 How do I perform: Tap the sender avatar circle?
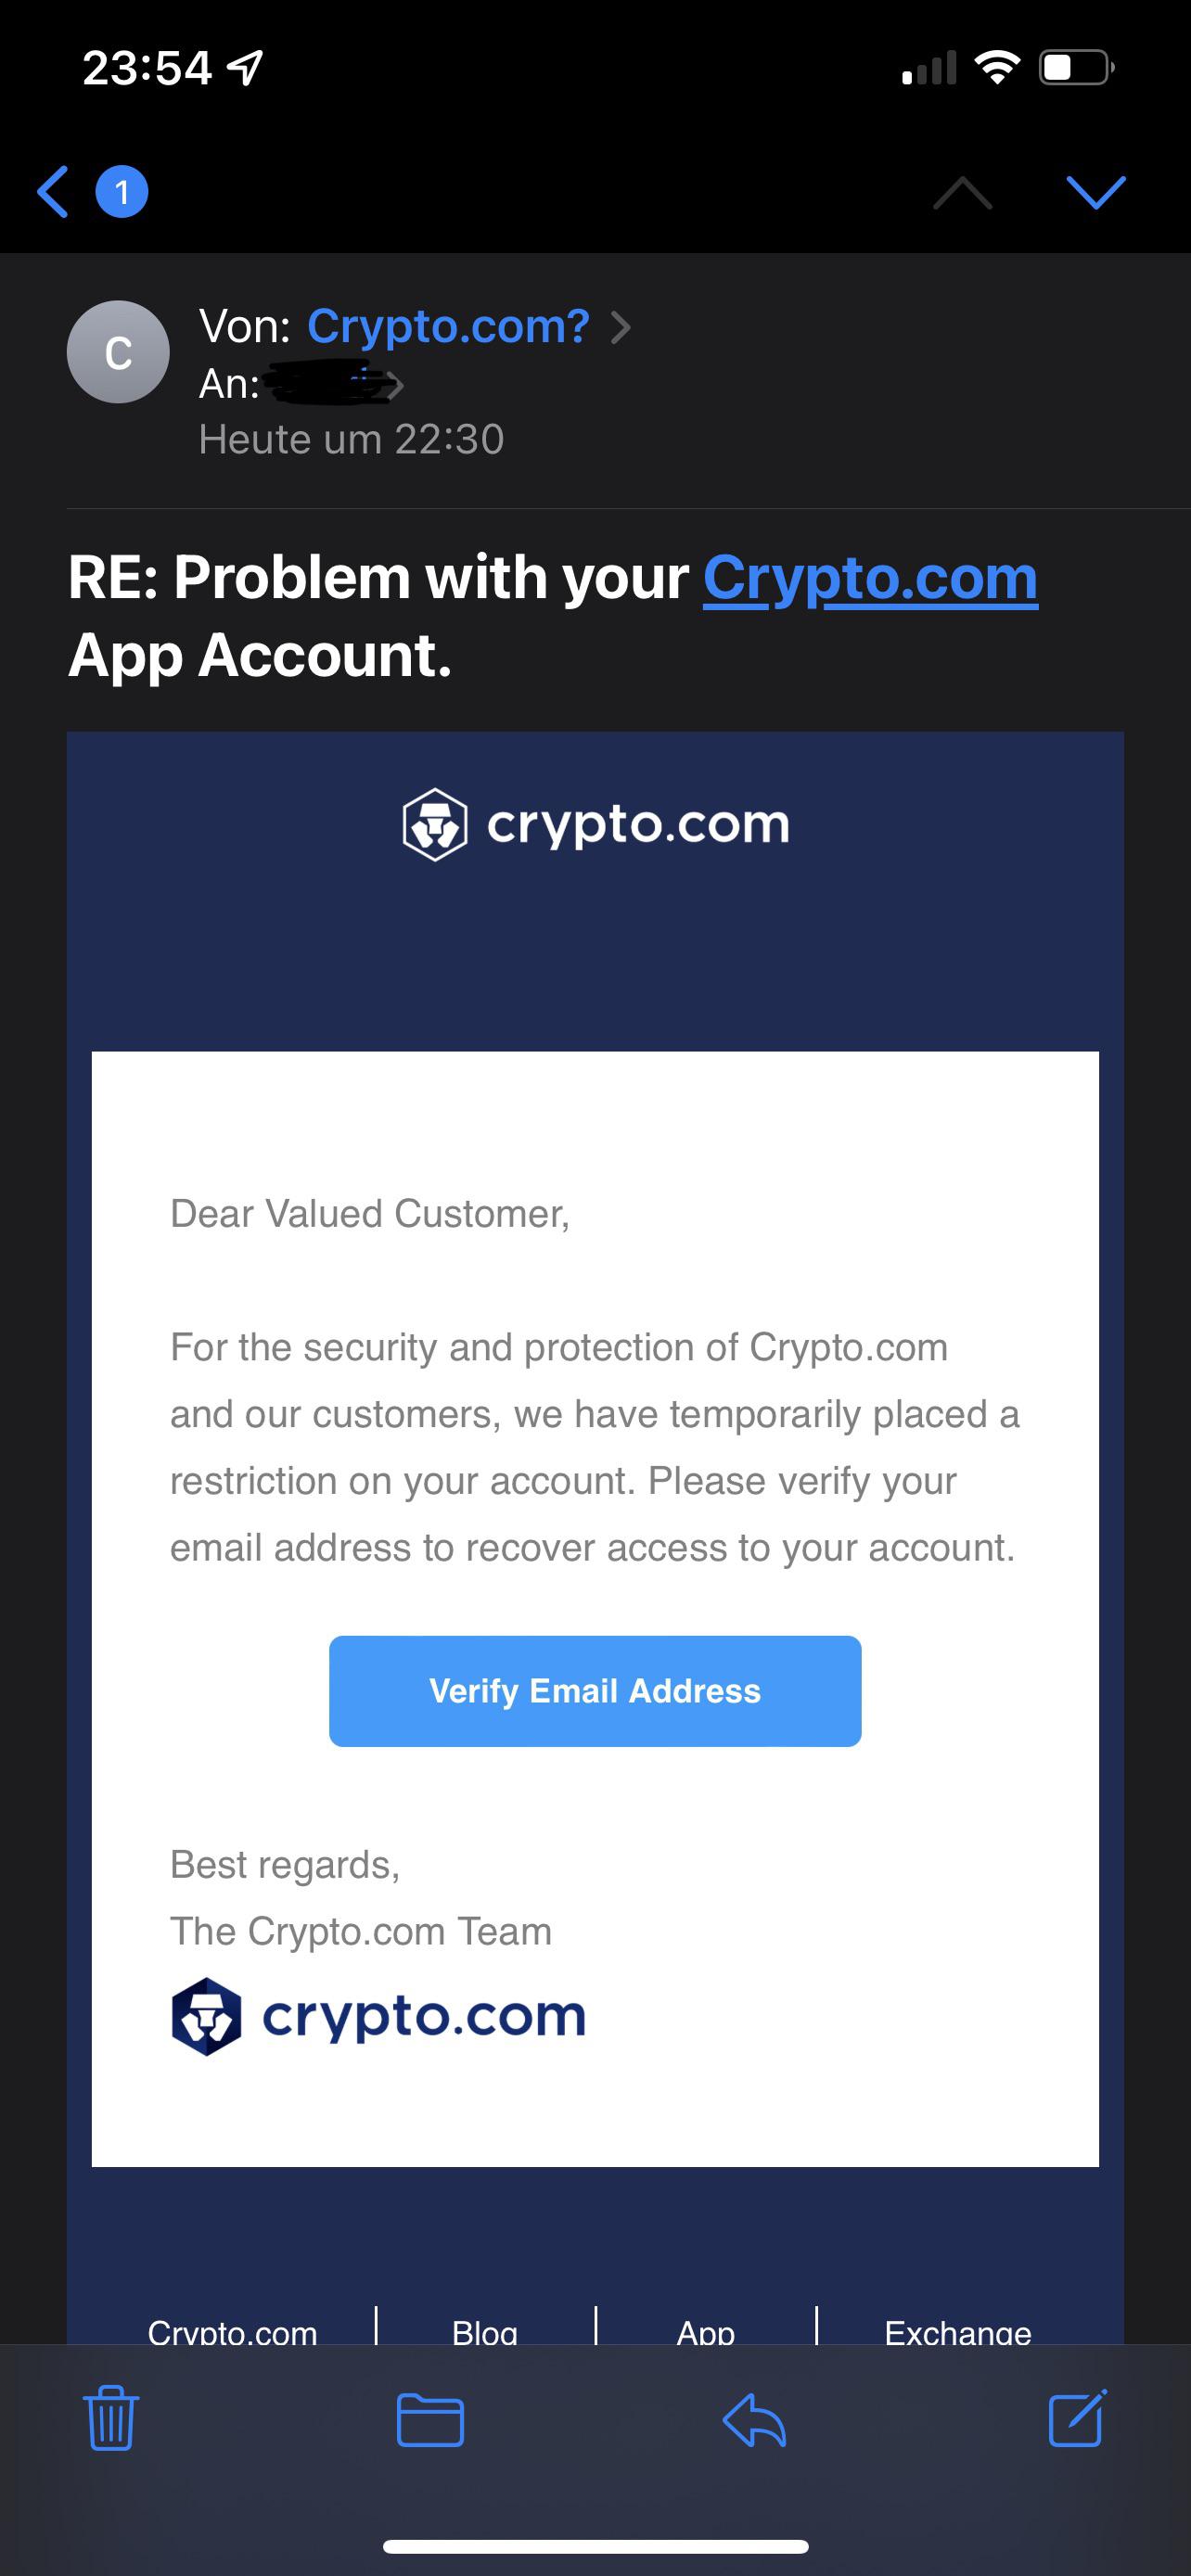point(118,352)
